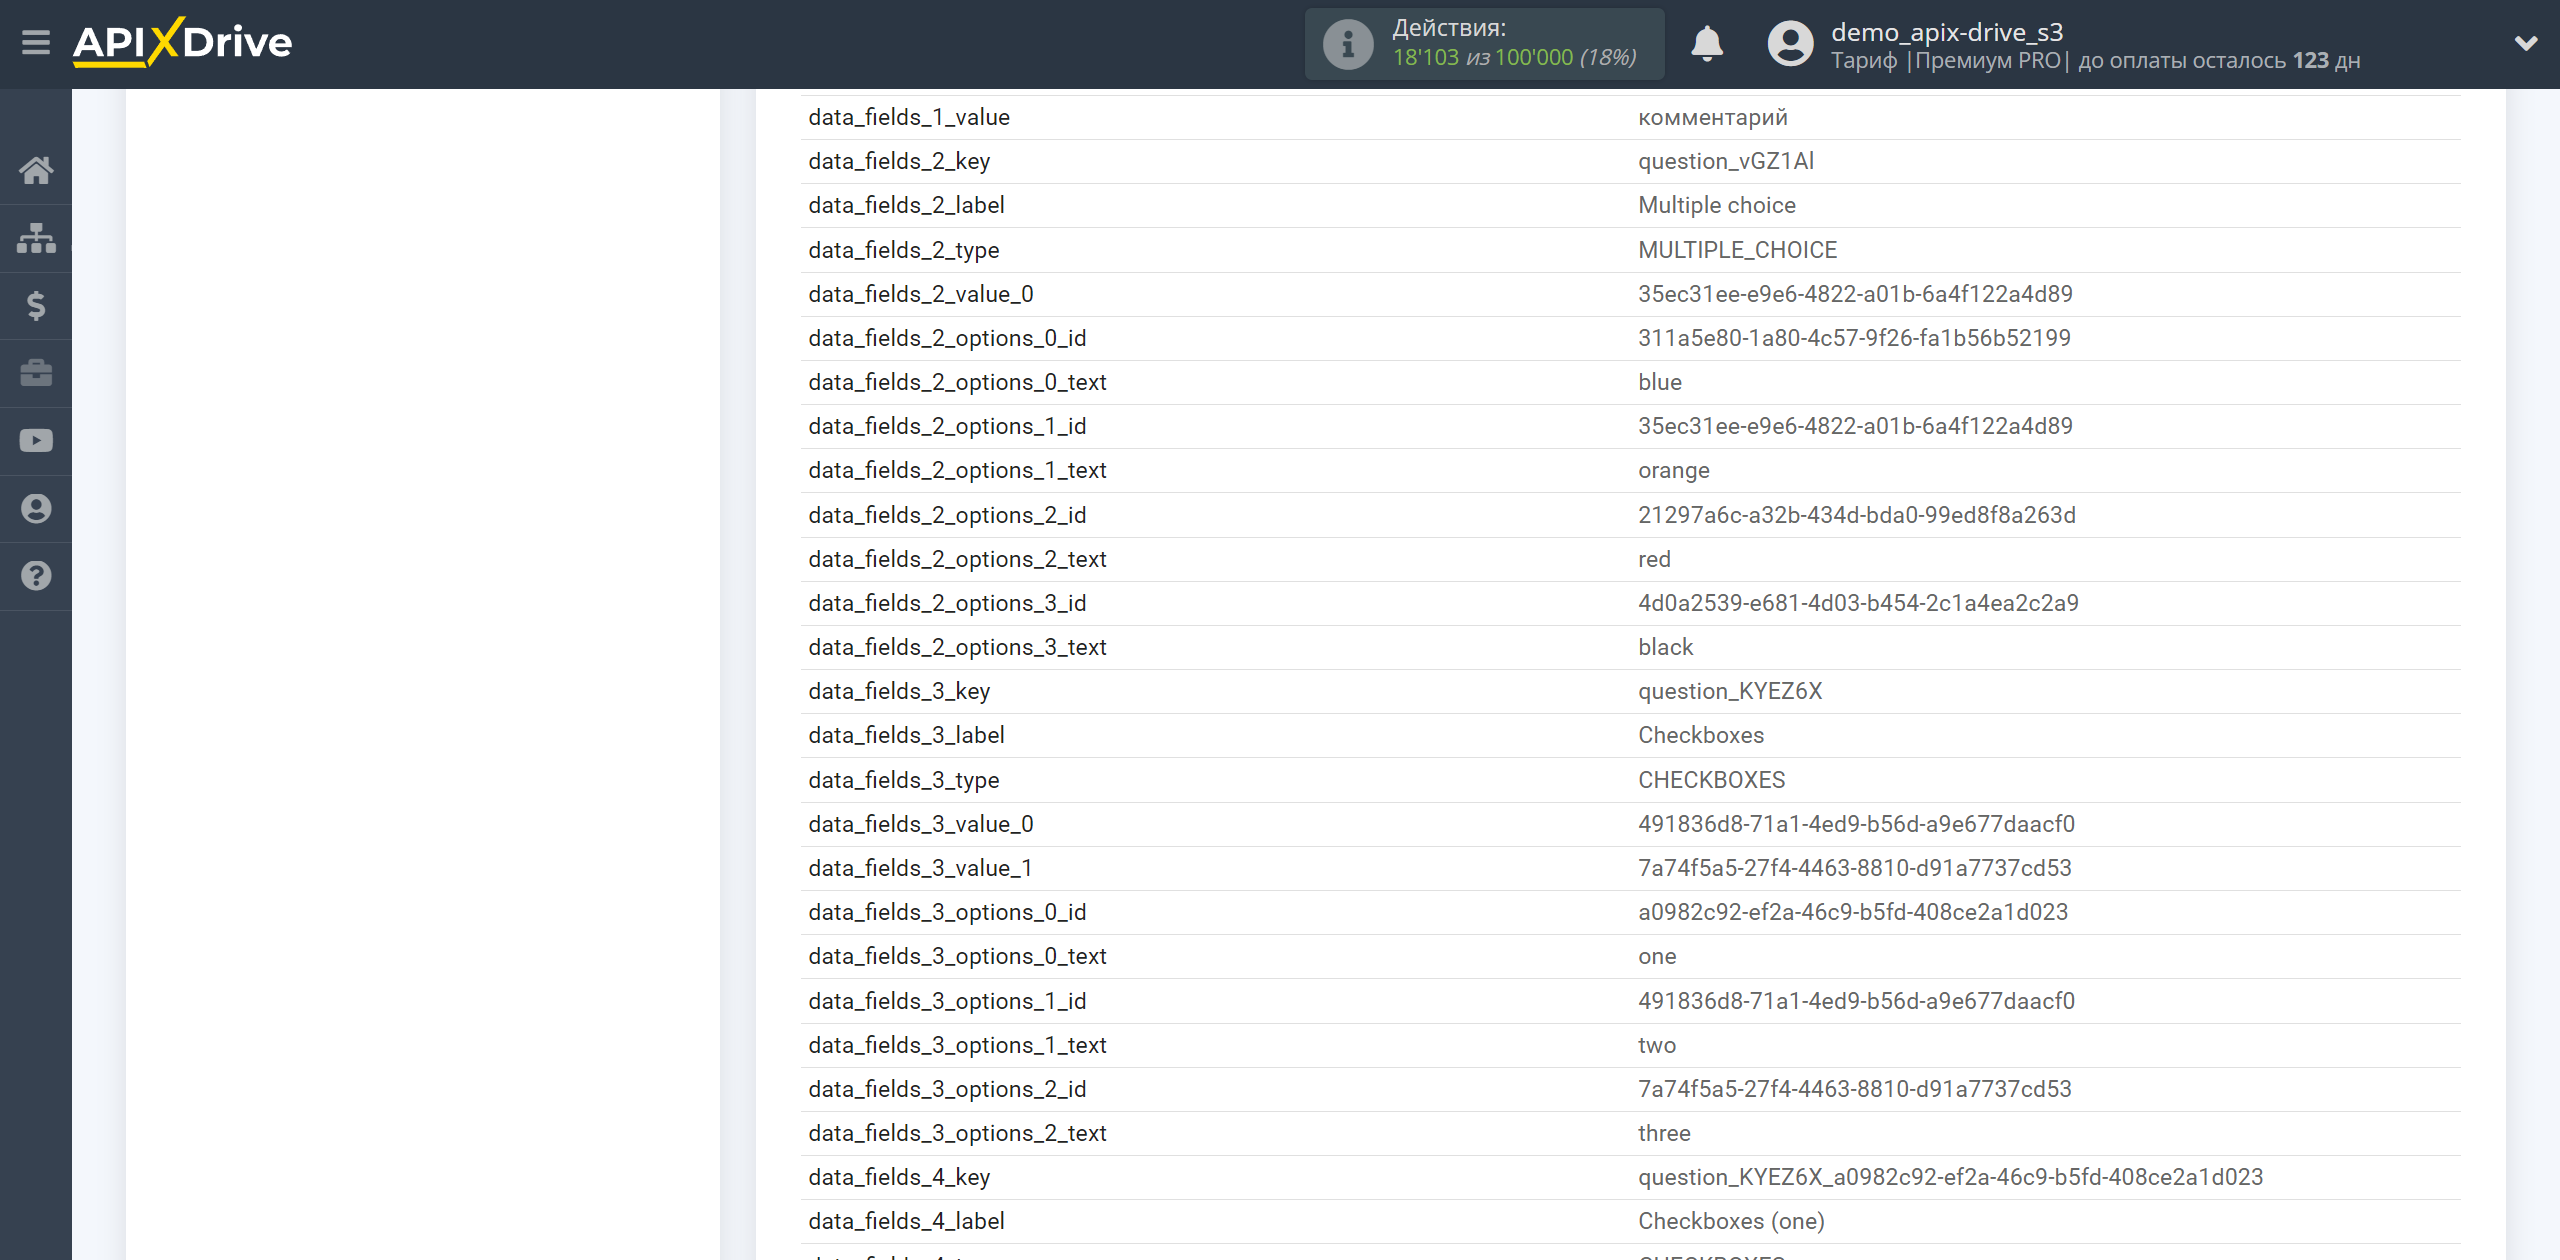Select the data_fields_3_label row label
2560x1260 pixels.
906,735
